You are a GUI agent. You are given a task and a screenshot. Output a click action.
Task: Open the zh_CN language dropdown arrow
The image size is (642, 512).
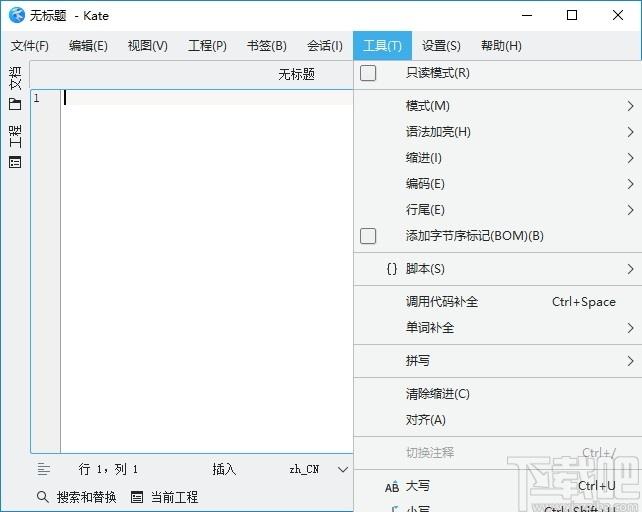coord(343,469)
